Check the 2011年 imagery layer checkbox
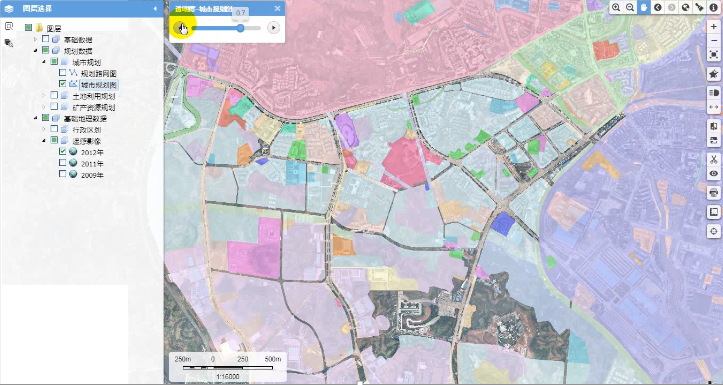 pyautogui.click(x=63, y=163)
